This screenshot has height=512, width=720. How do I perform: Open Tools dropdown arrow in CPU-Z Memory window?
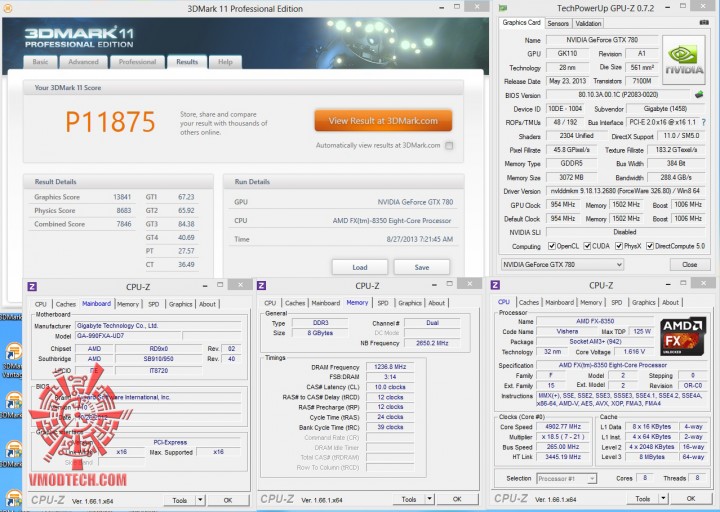[429, 499]
